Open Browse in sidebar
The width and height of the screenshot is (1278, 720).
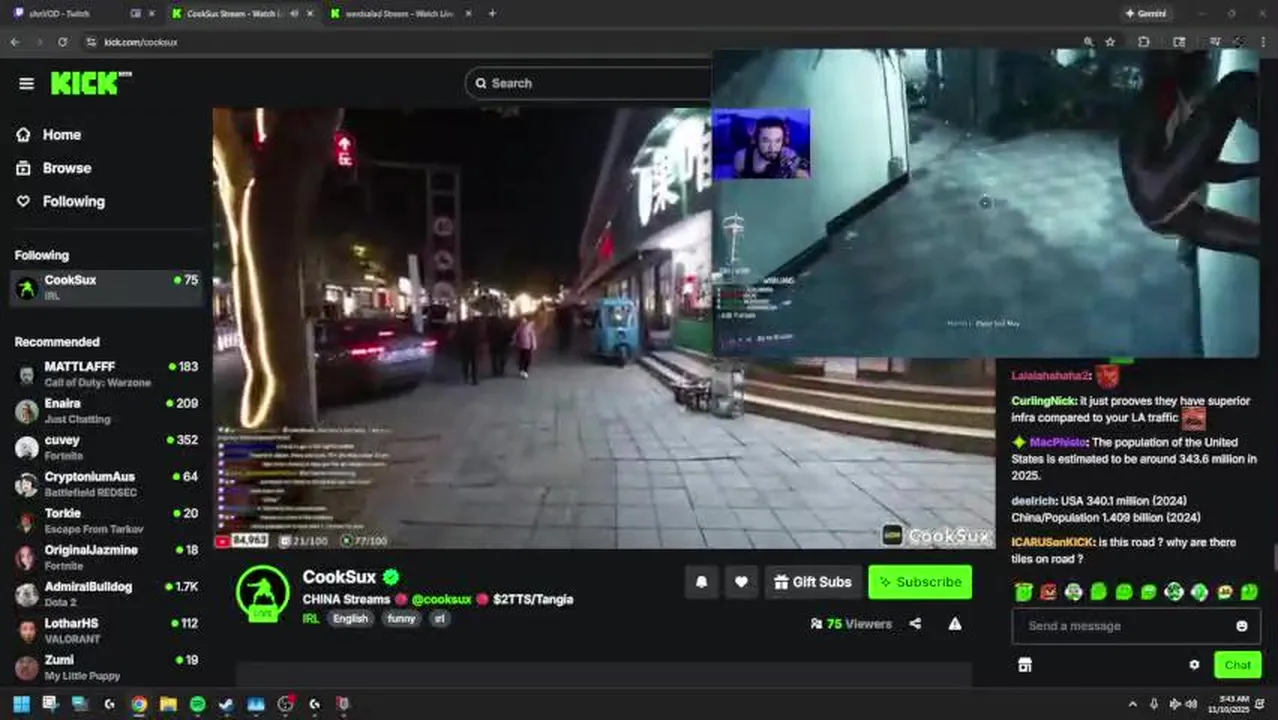[x=66, y=168]
